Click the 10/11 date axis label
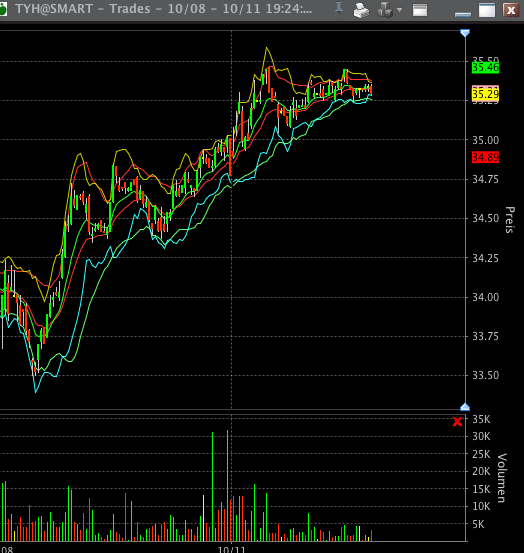The height and width of the screenshot is (553, 524). pyautogui.click(x=231, y=549)
